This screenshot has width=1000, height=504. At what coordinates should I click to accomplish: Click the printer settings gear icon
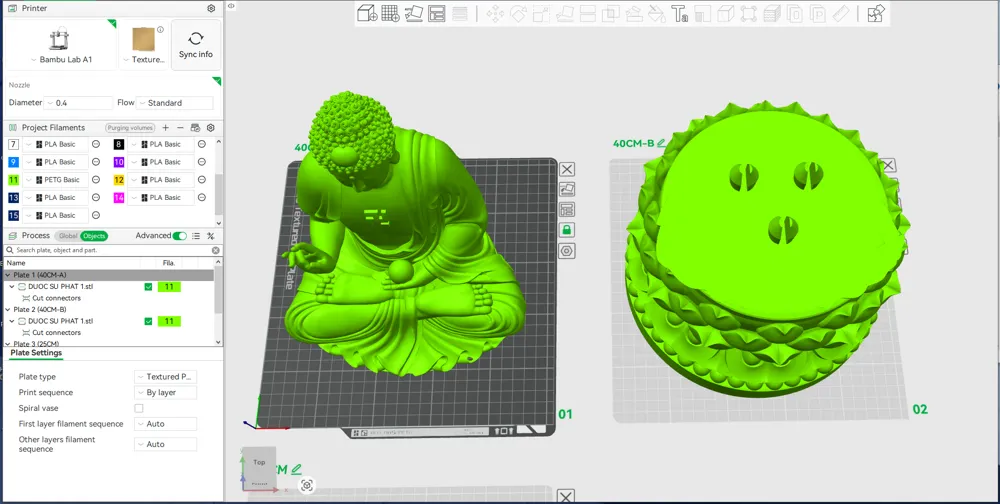tap(211, 8)
